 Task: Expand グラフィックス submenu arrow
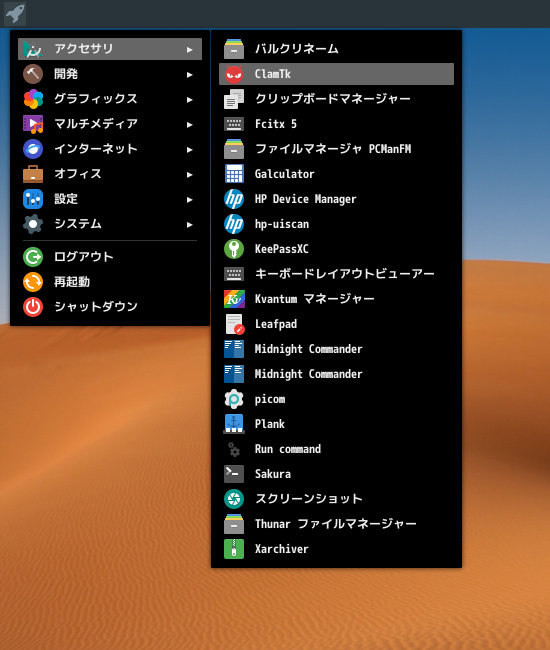(x=189, y=99)
